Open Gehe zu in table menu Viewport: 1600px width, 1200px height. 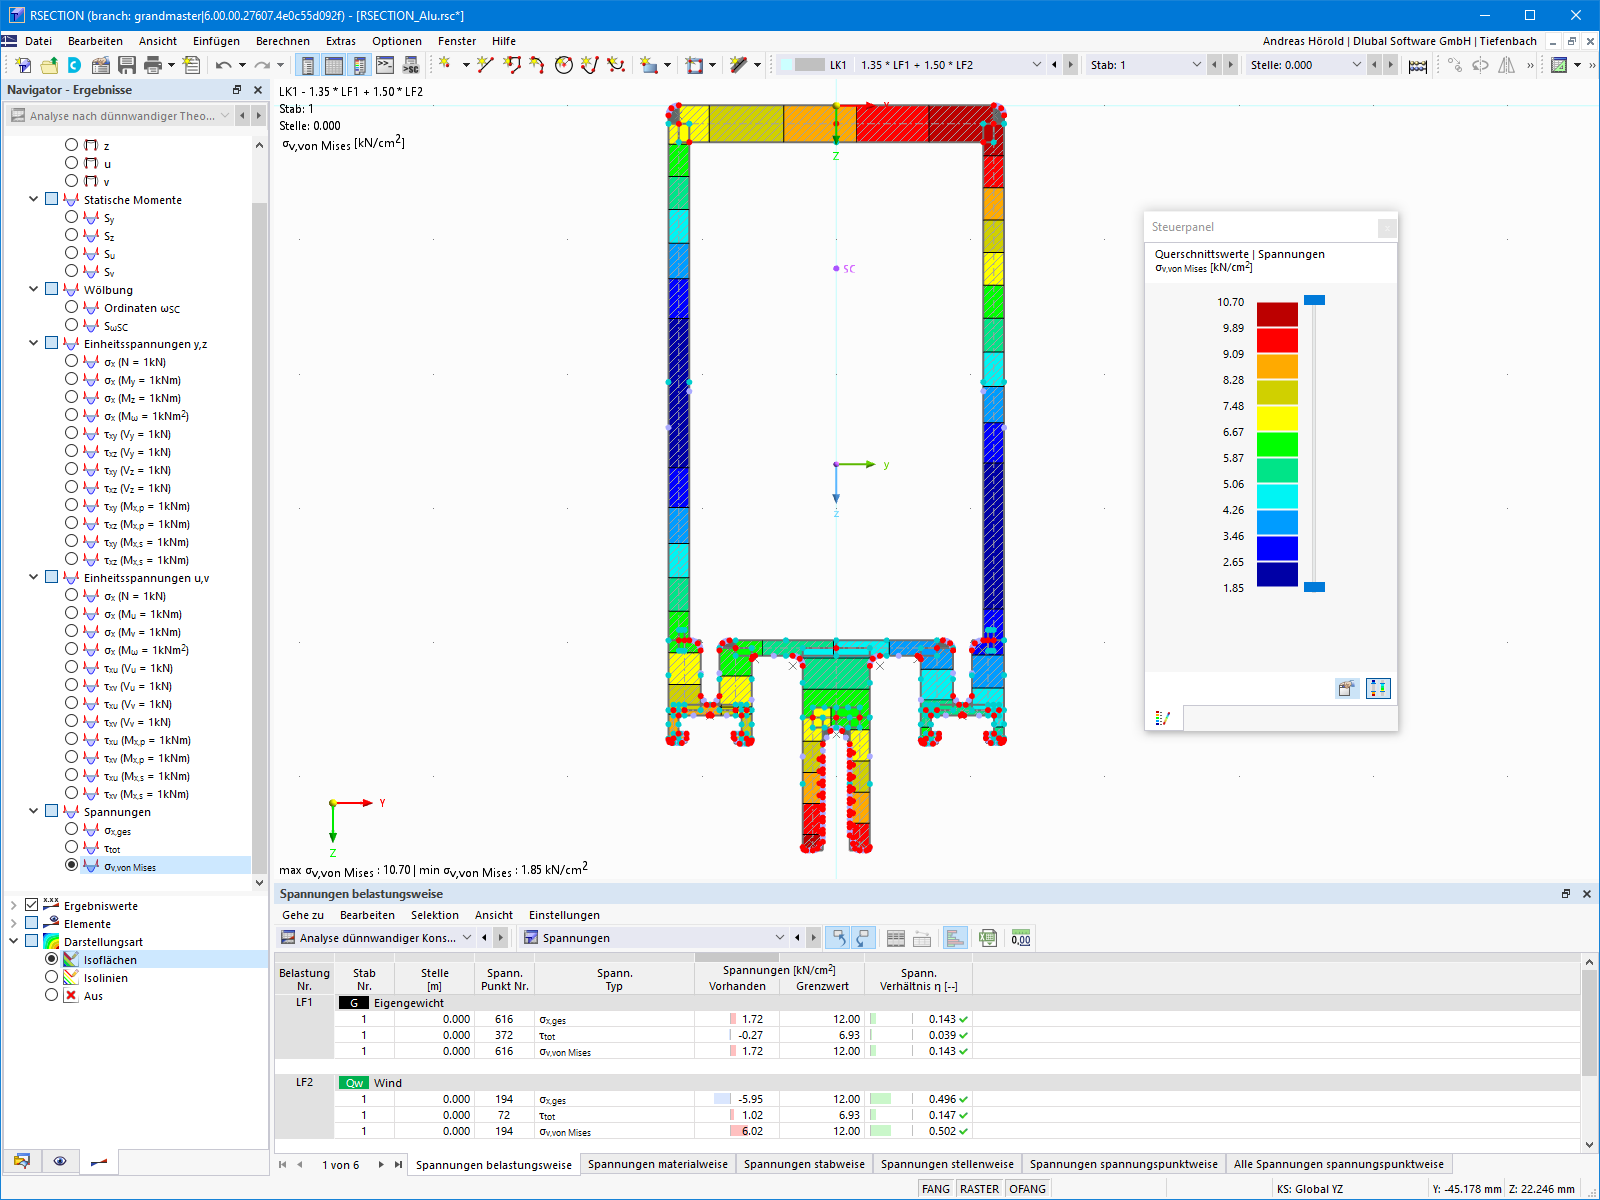tap(303, 915)
